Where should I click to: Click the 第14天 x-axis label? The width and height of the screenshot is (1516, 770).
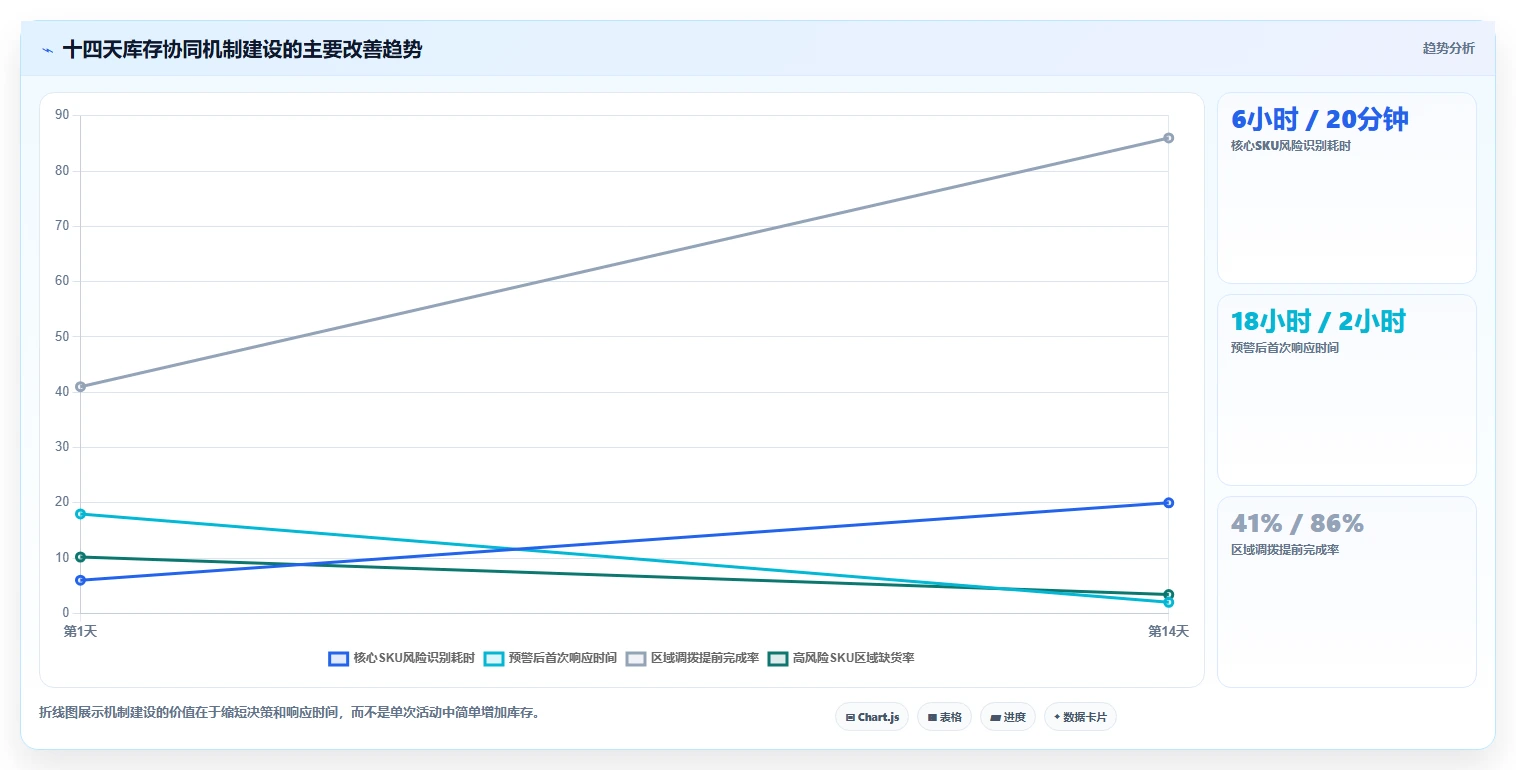[x=1168, y=631]
